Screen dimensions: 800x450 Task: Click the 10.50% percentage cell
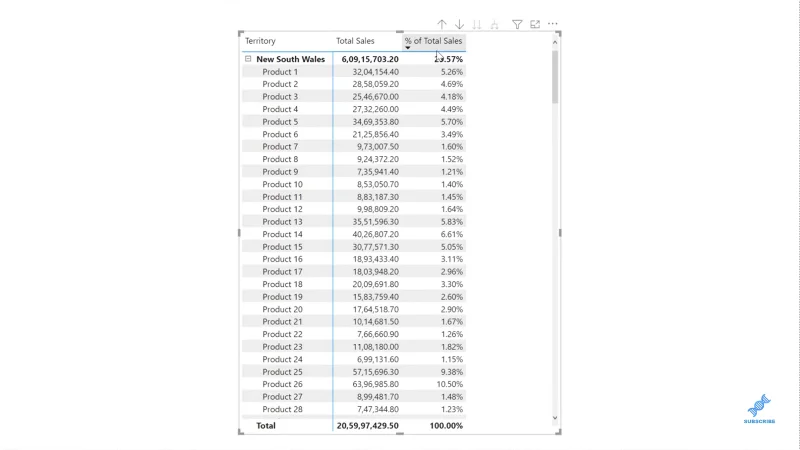[x=449, y=384]
